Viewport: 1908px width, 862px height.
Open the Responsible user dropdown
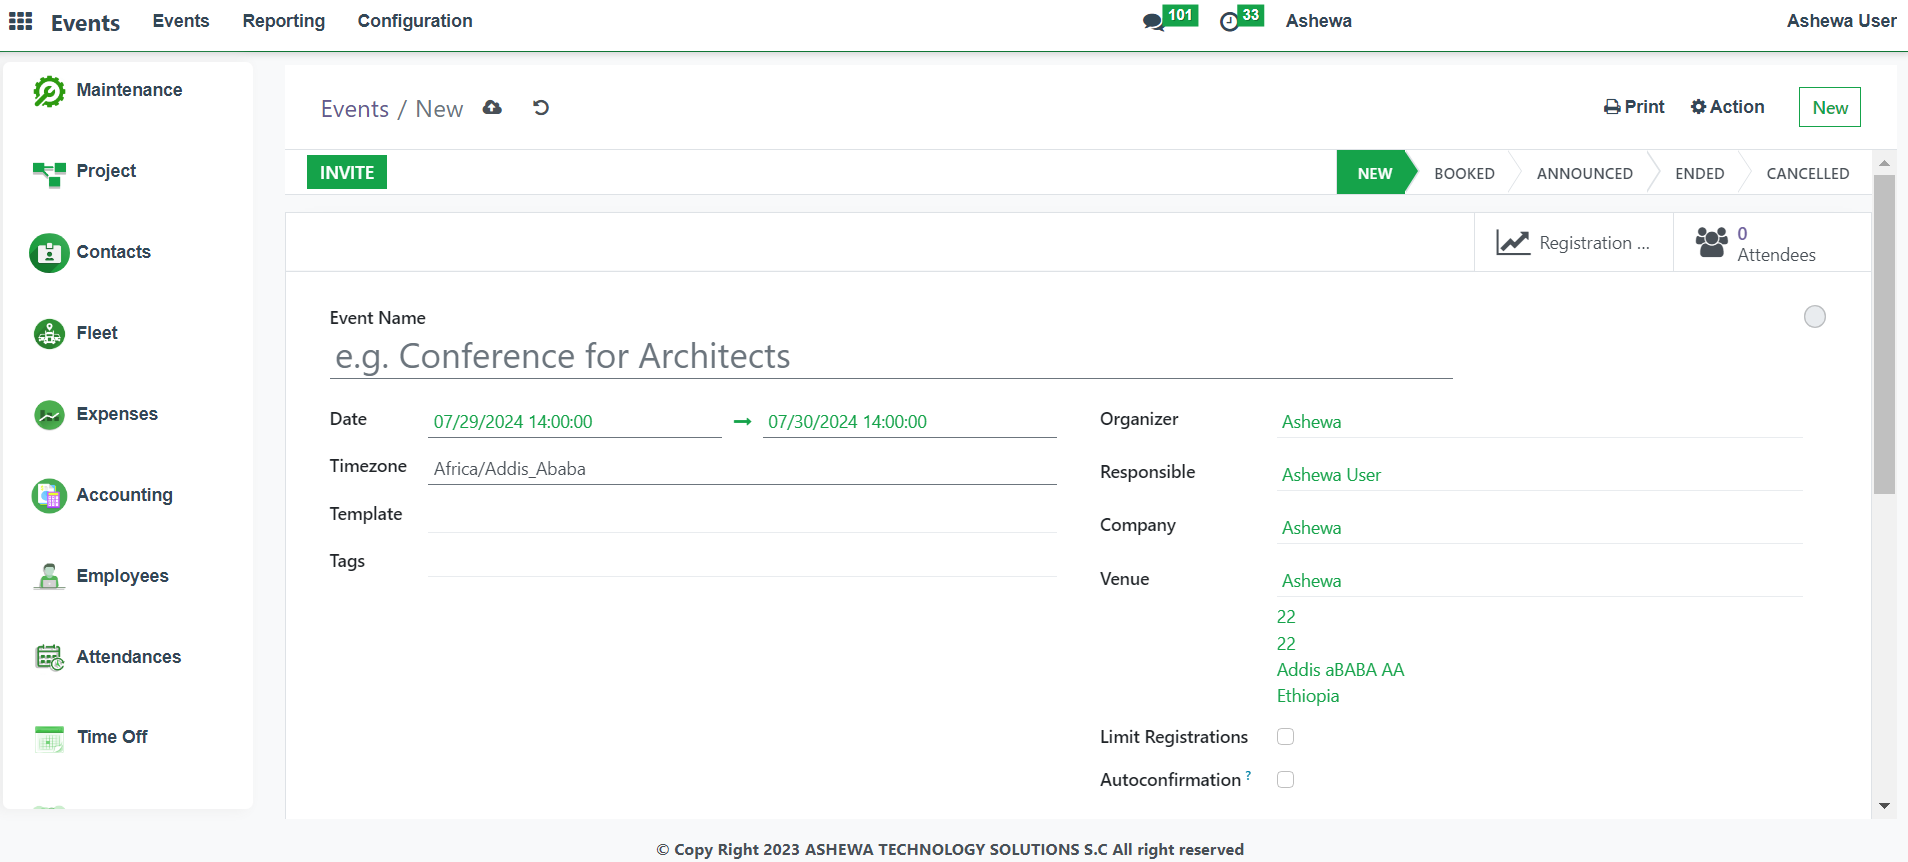[x=1541, y=475]
